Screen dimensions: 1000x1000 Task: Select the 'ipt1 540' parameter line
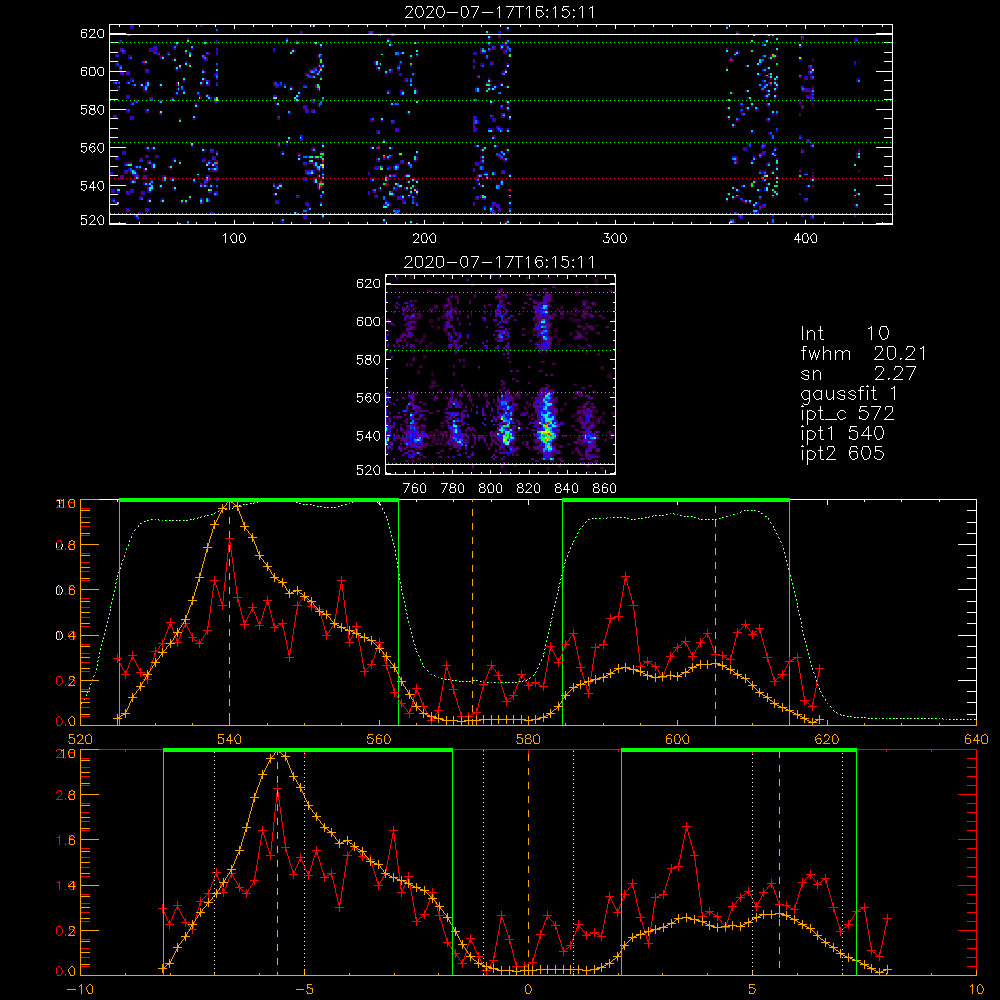click(842, 434)
